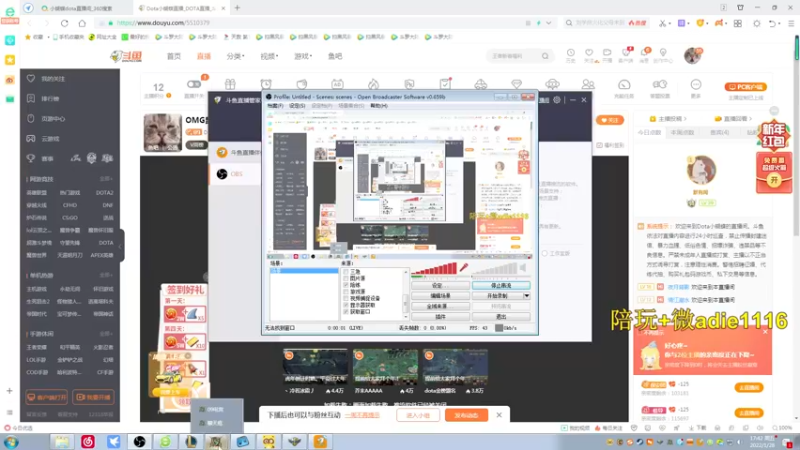Toggle the live-broadcast switch in streamer toolbar

(x=194, y=84)
